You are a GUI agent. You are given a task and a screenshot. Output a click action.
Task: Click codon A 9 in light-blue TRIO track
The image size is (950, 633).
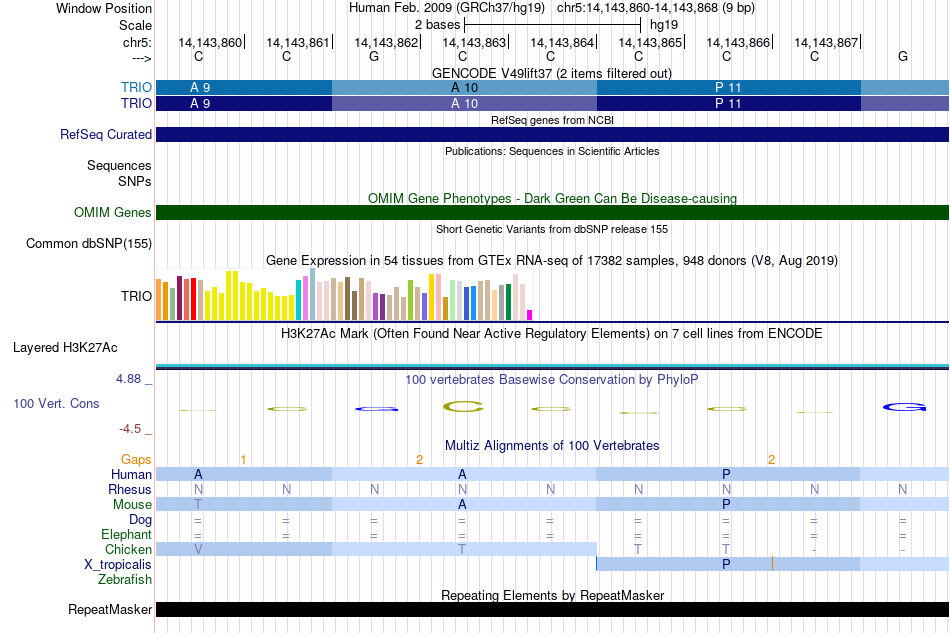click(x=244, y=87)
